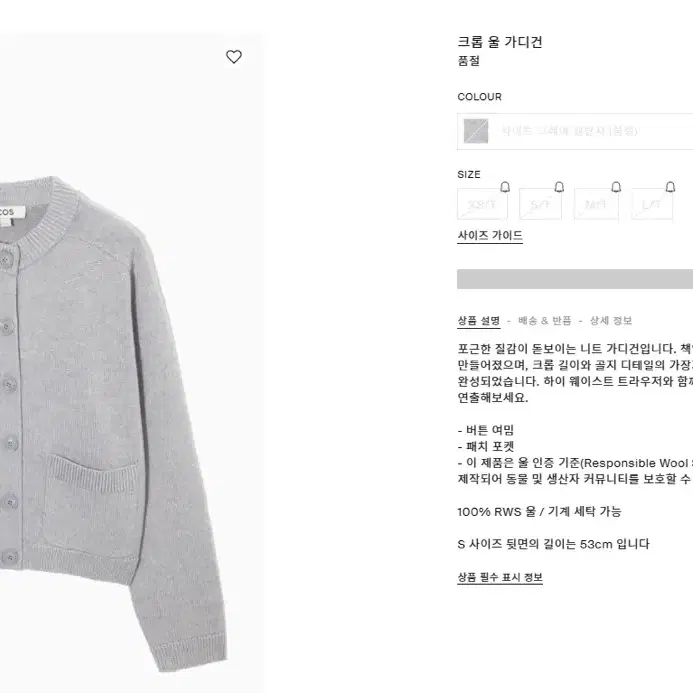Click the 크롭 울 가디건 product title

[x=500, y=42]
